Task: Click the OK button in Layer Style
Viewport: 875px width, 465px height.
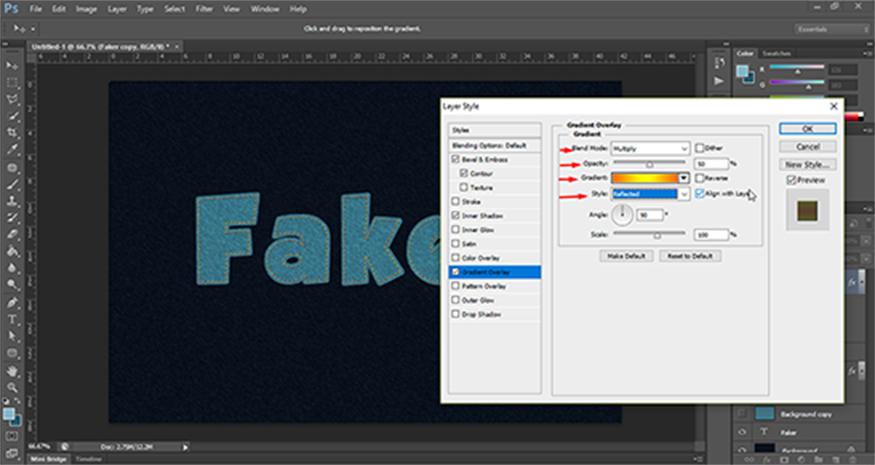Action: (808, 129)
